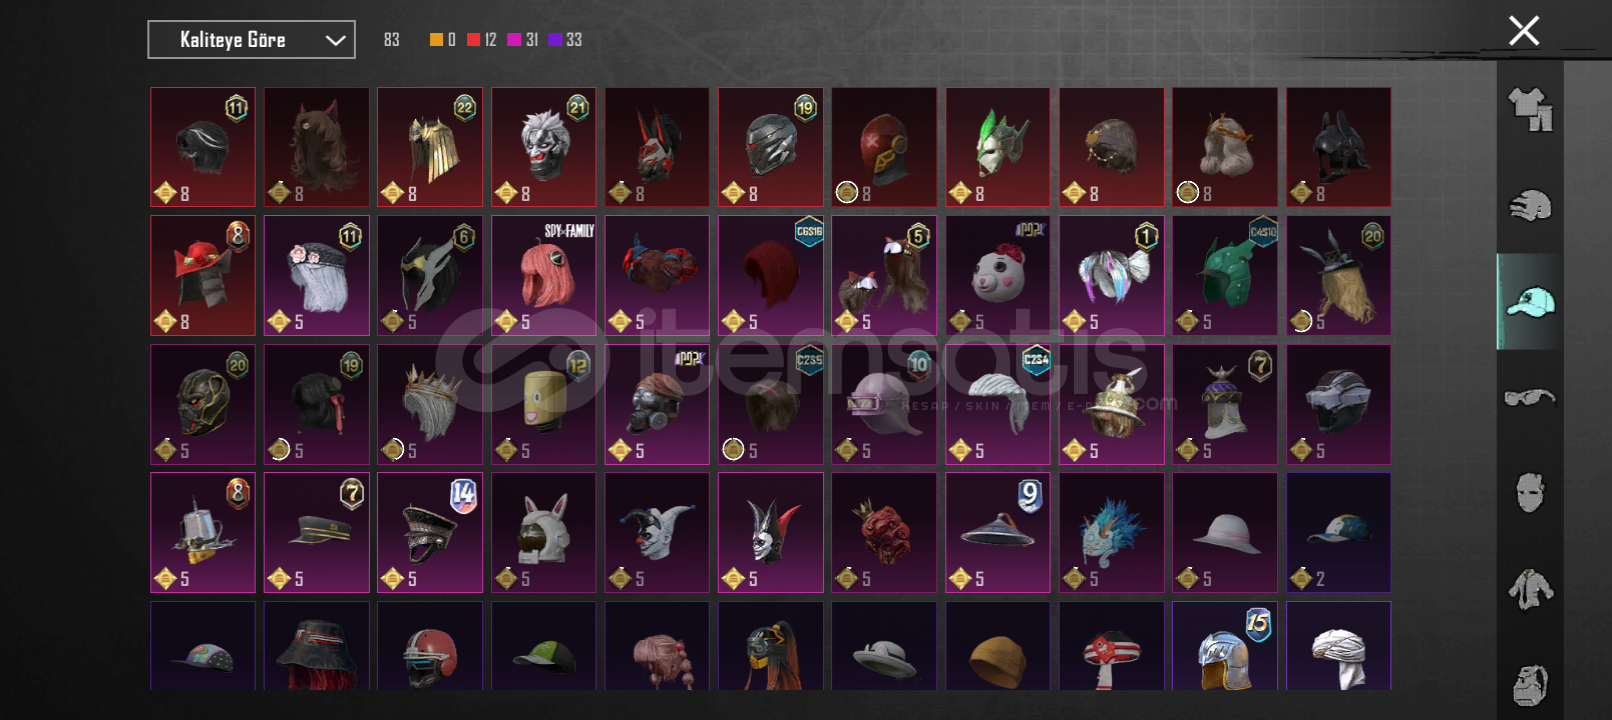Select the SPY-FAMILY pink hair item
The image size is (1612, 720).
coord(544,276)
